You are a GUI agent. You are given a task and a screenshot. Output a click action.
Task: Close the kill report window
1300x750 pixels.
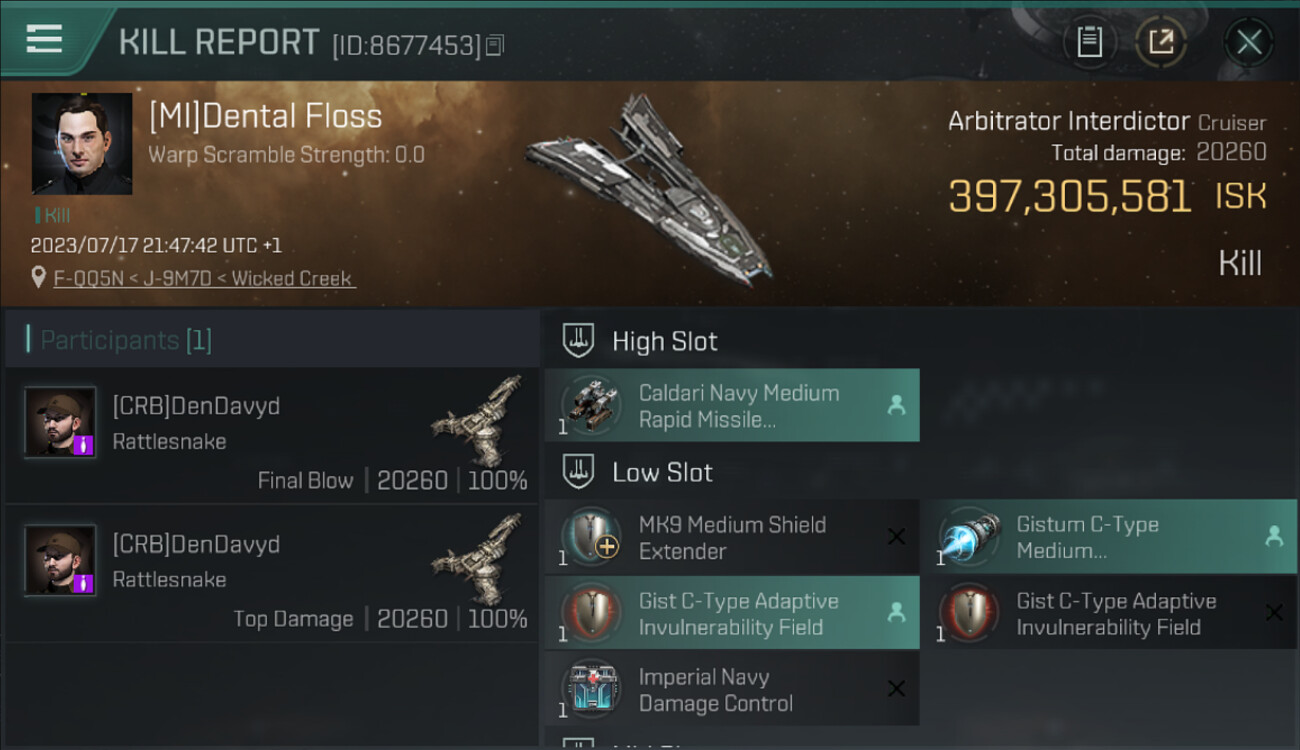(x=1249, y=42)
